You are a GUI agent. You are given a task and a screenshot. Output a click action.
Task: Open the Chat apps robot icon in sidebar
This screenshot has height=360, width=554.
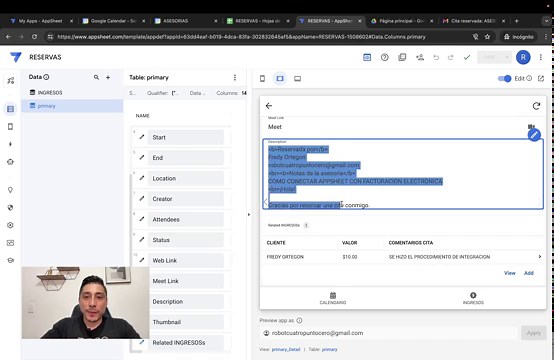[10, 162]
